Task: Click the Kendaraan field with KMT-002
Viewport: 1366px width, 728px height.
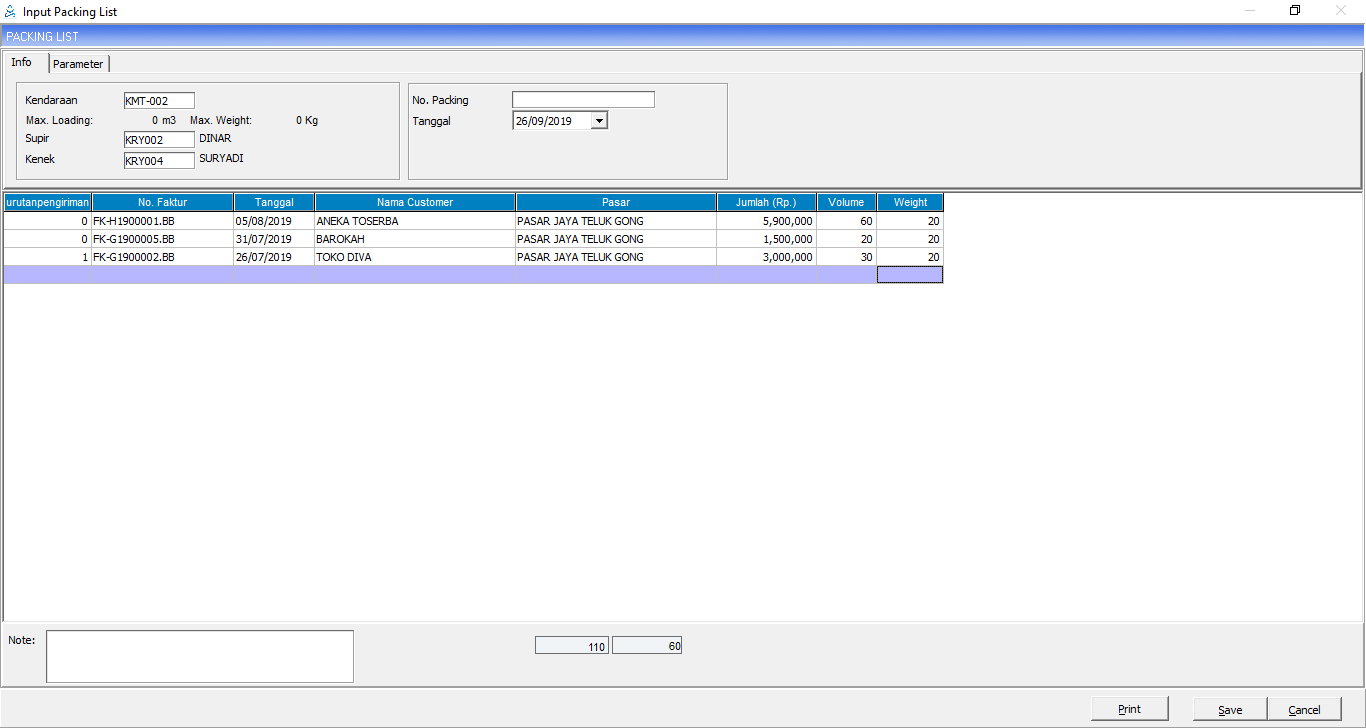Action: click(158, 101)
